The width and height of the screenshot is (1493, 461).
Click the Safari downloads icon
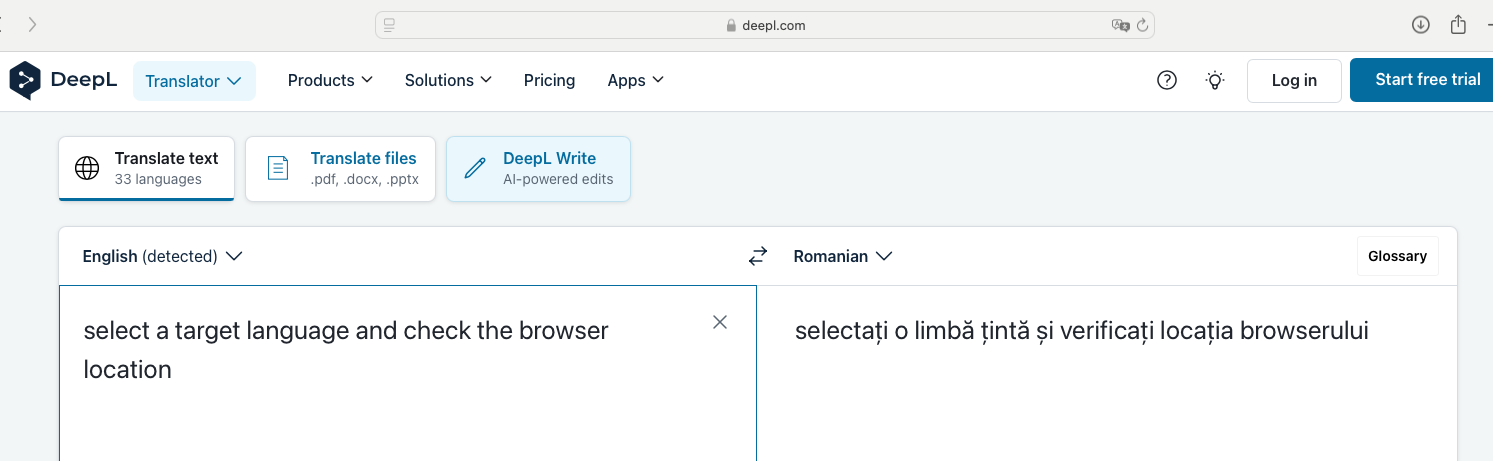coord(1420,25)
